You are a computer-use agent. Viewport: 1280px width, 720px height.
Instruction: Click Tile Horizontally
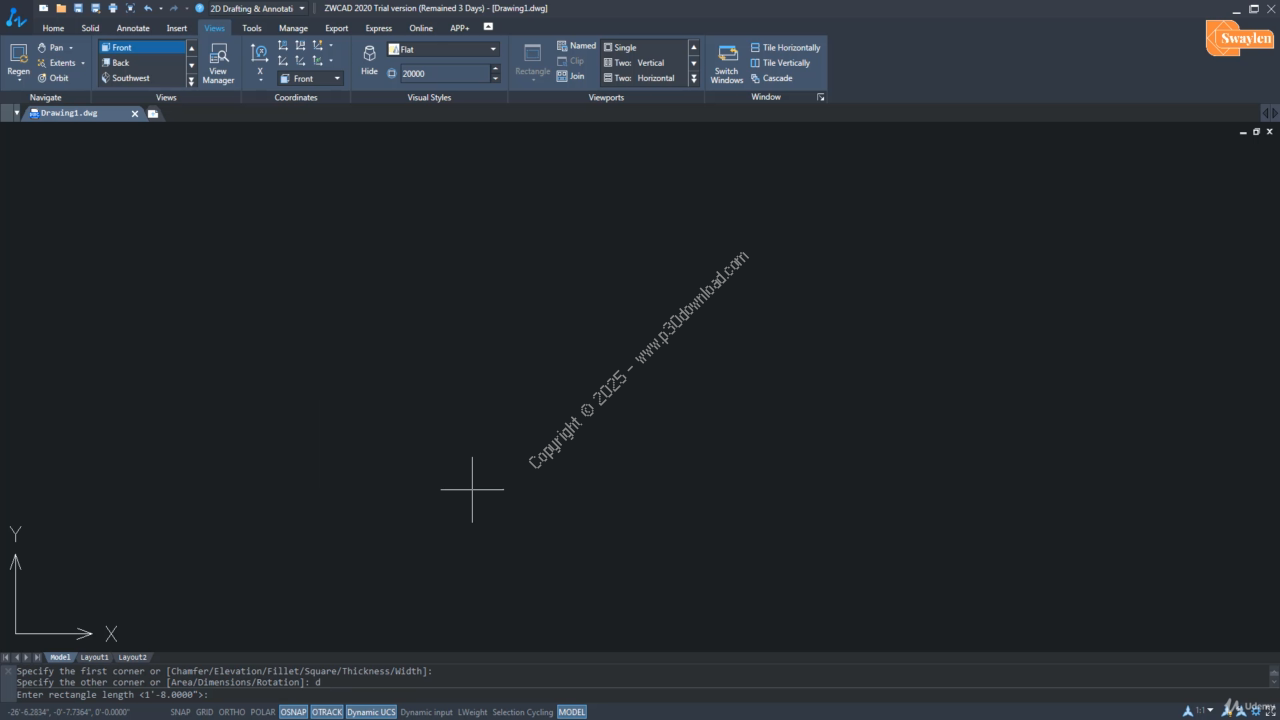(785, 47)
